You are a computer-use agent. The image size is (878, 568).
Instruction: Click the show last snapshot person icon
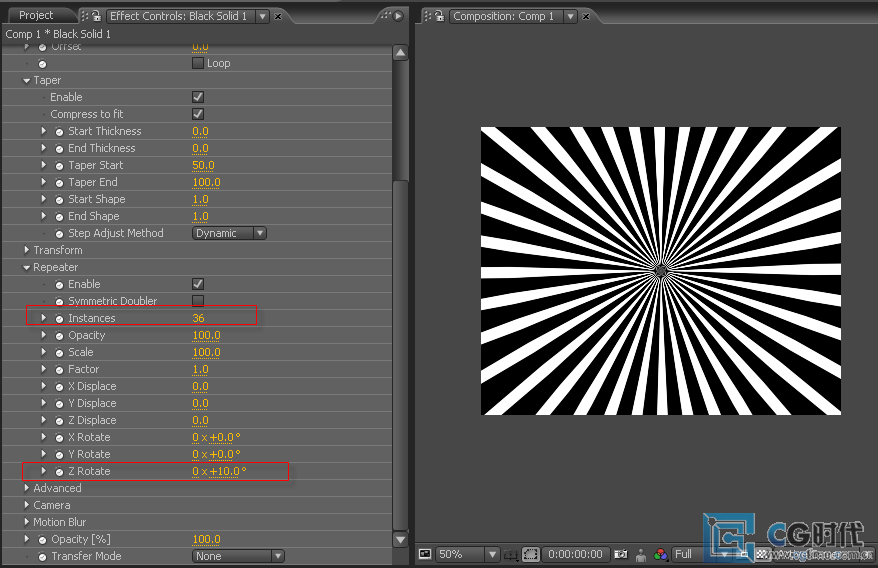[x=641, y=555]
